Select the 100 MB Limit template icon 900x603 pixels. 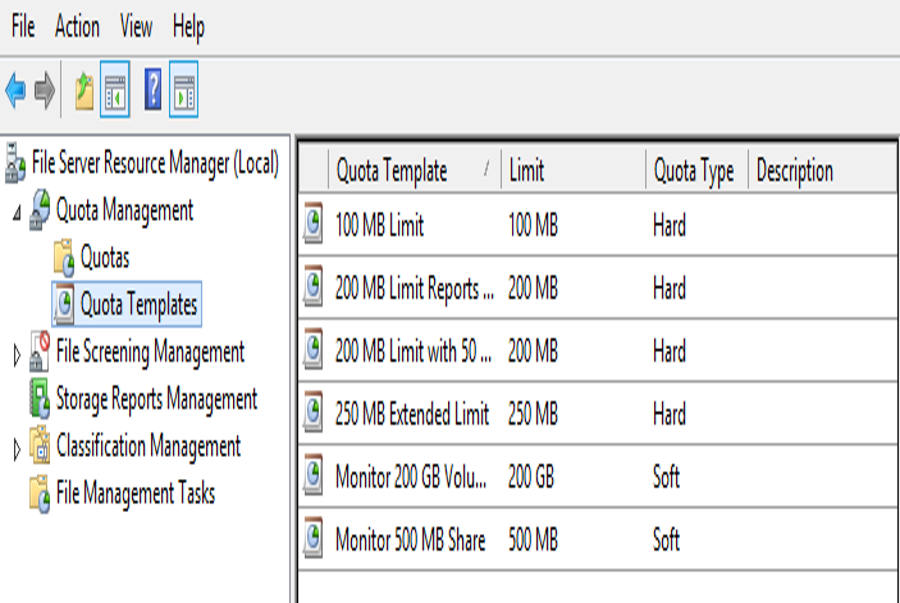[x=313, y=223]
